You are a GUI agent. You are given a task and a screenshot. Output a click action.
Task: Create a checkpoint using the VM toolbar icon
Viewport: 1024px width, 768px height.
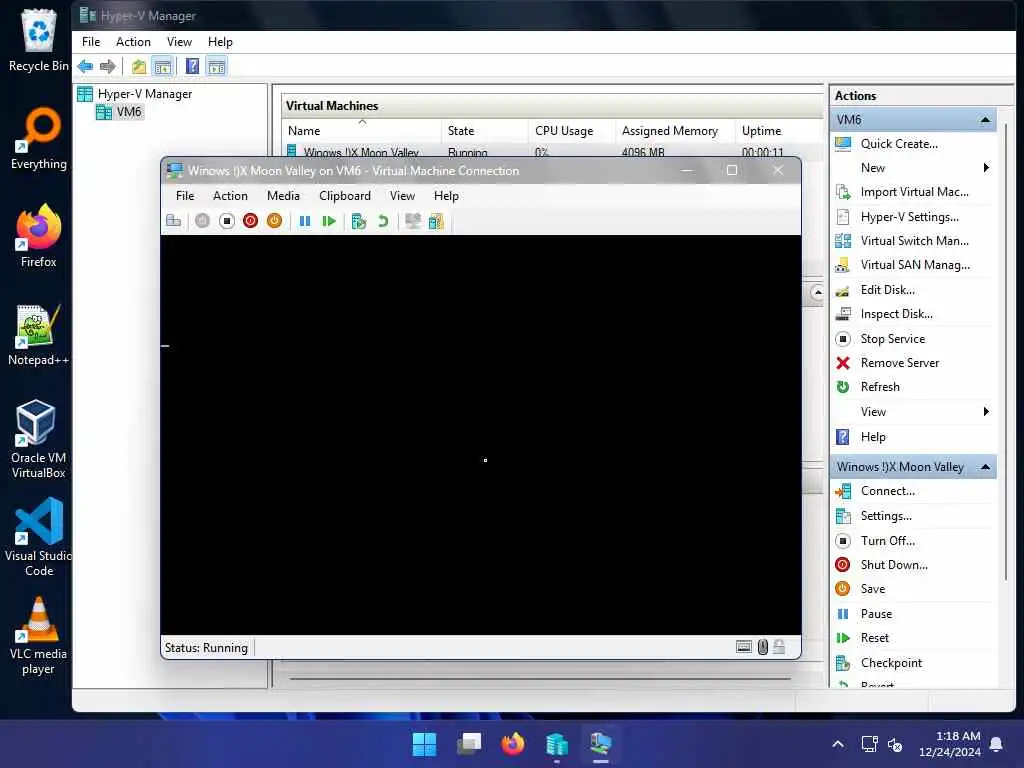[359, 221]
